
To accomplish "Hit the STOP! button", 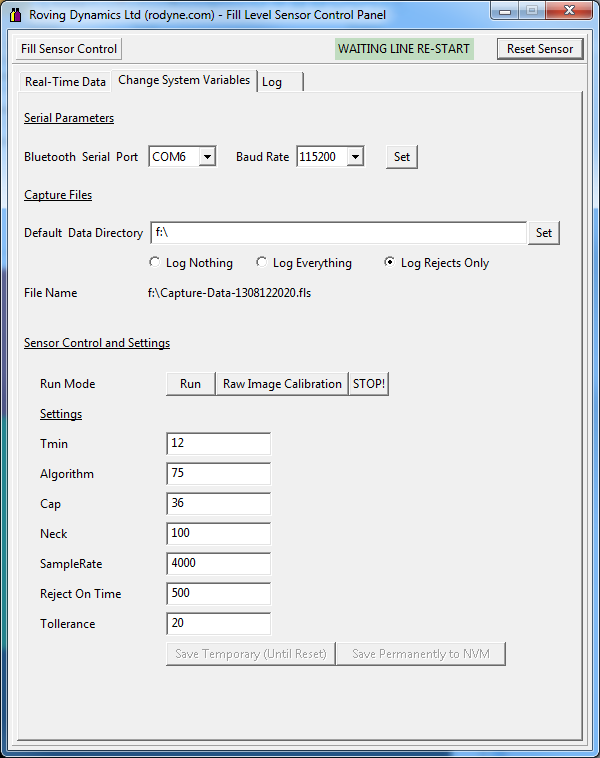I will click(369, 384).
